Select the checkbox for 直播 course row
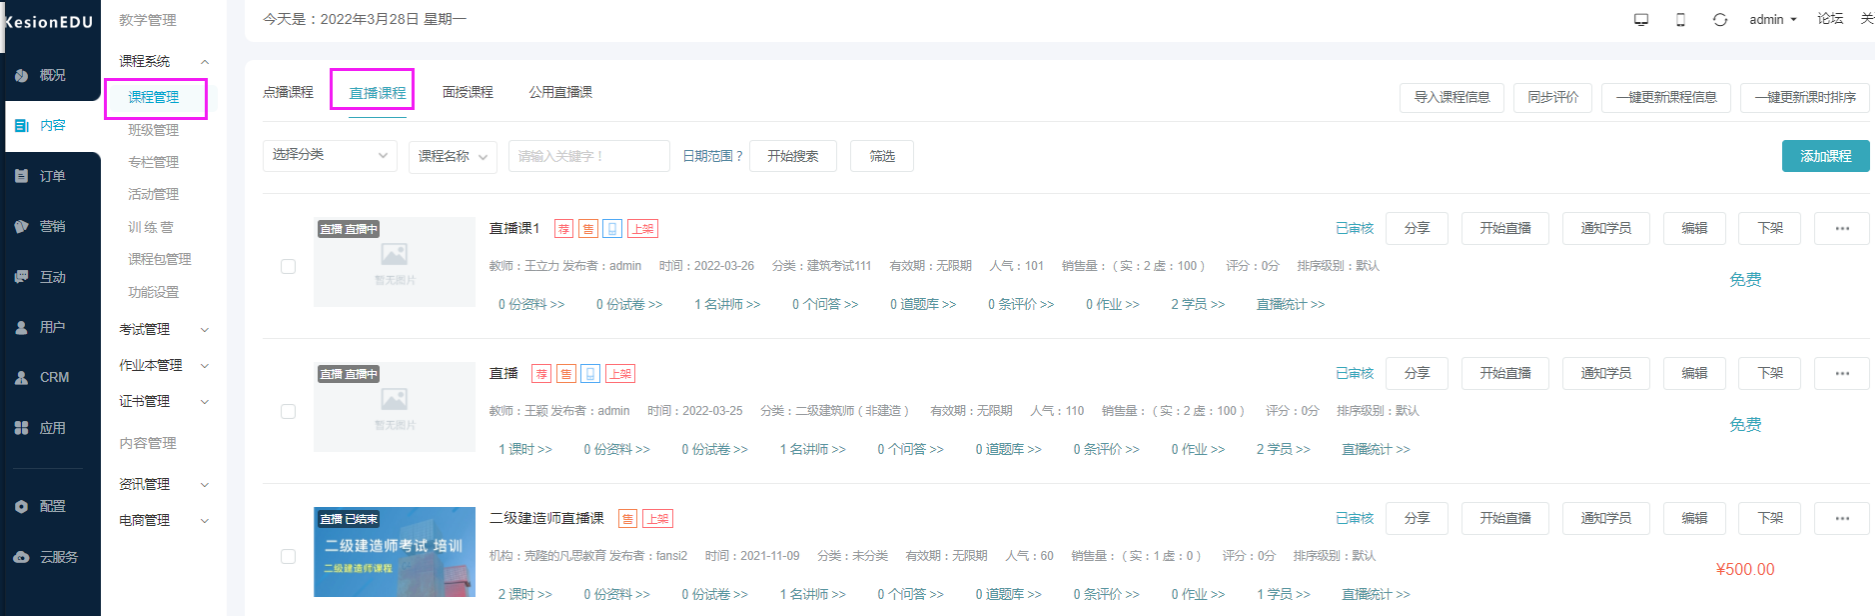This screenshot has height=616, width=1875. [288, 412]
